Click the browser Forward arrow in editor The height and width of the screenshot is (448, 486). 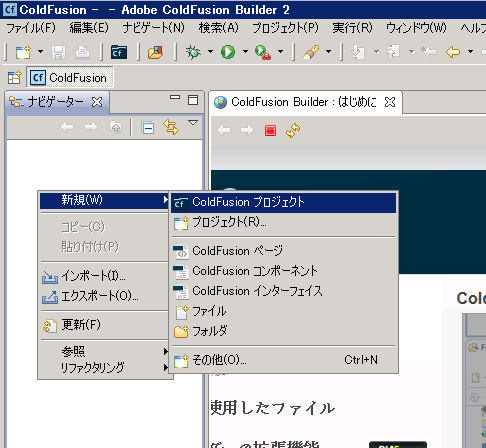pos(247,130)
